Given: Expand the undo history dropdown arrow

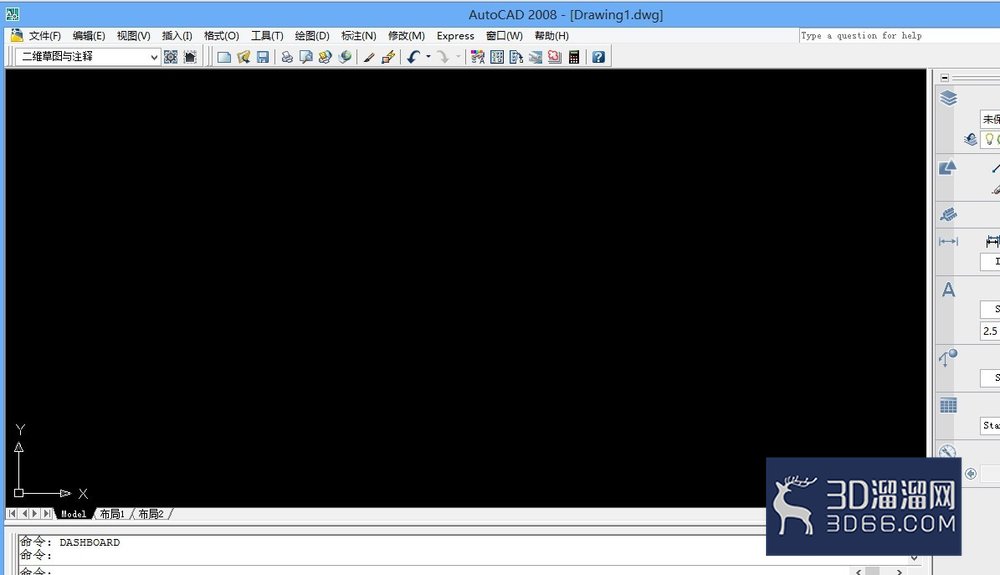Looking at the screenshot, I should coord(428,57).
